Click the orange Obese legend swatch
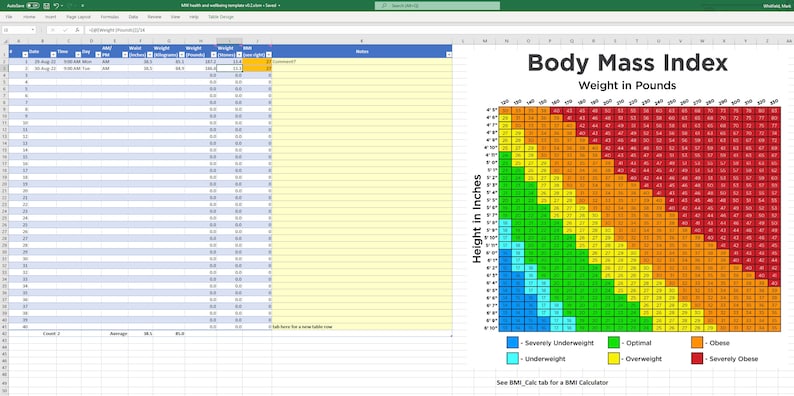Screen dimensions: 794x396 (x=697, y=343)
